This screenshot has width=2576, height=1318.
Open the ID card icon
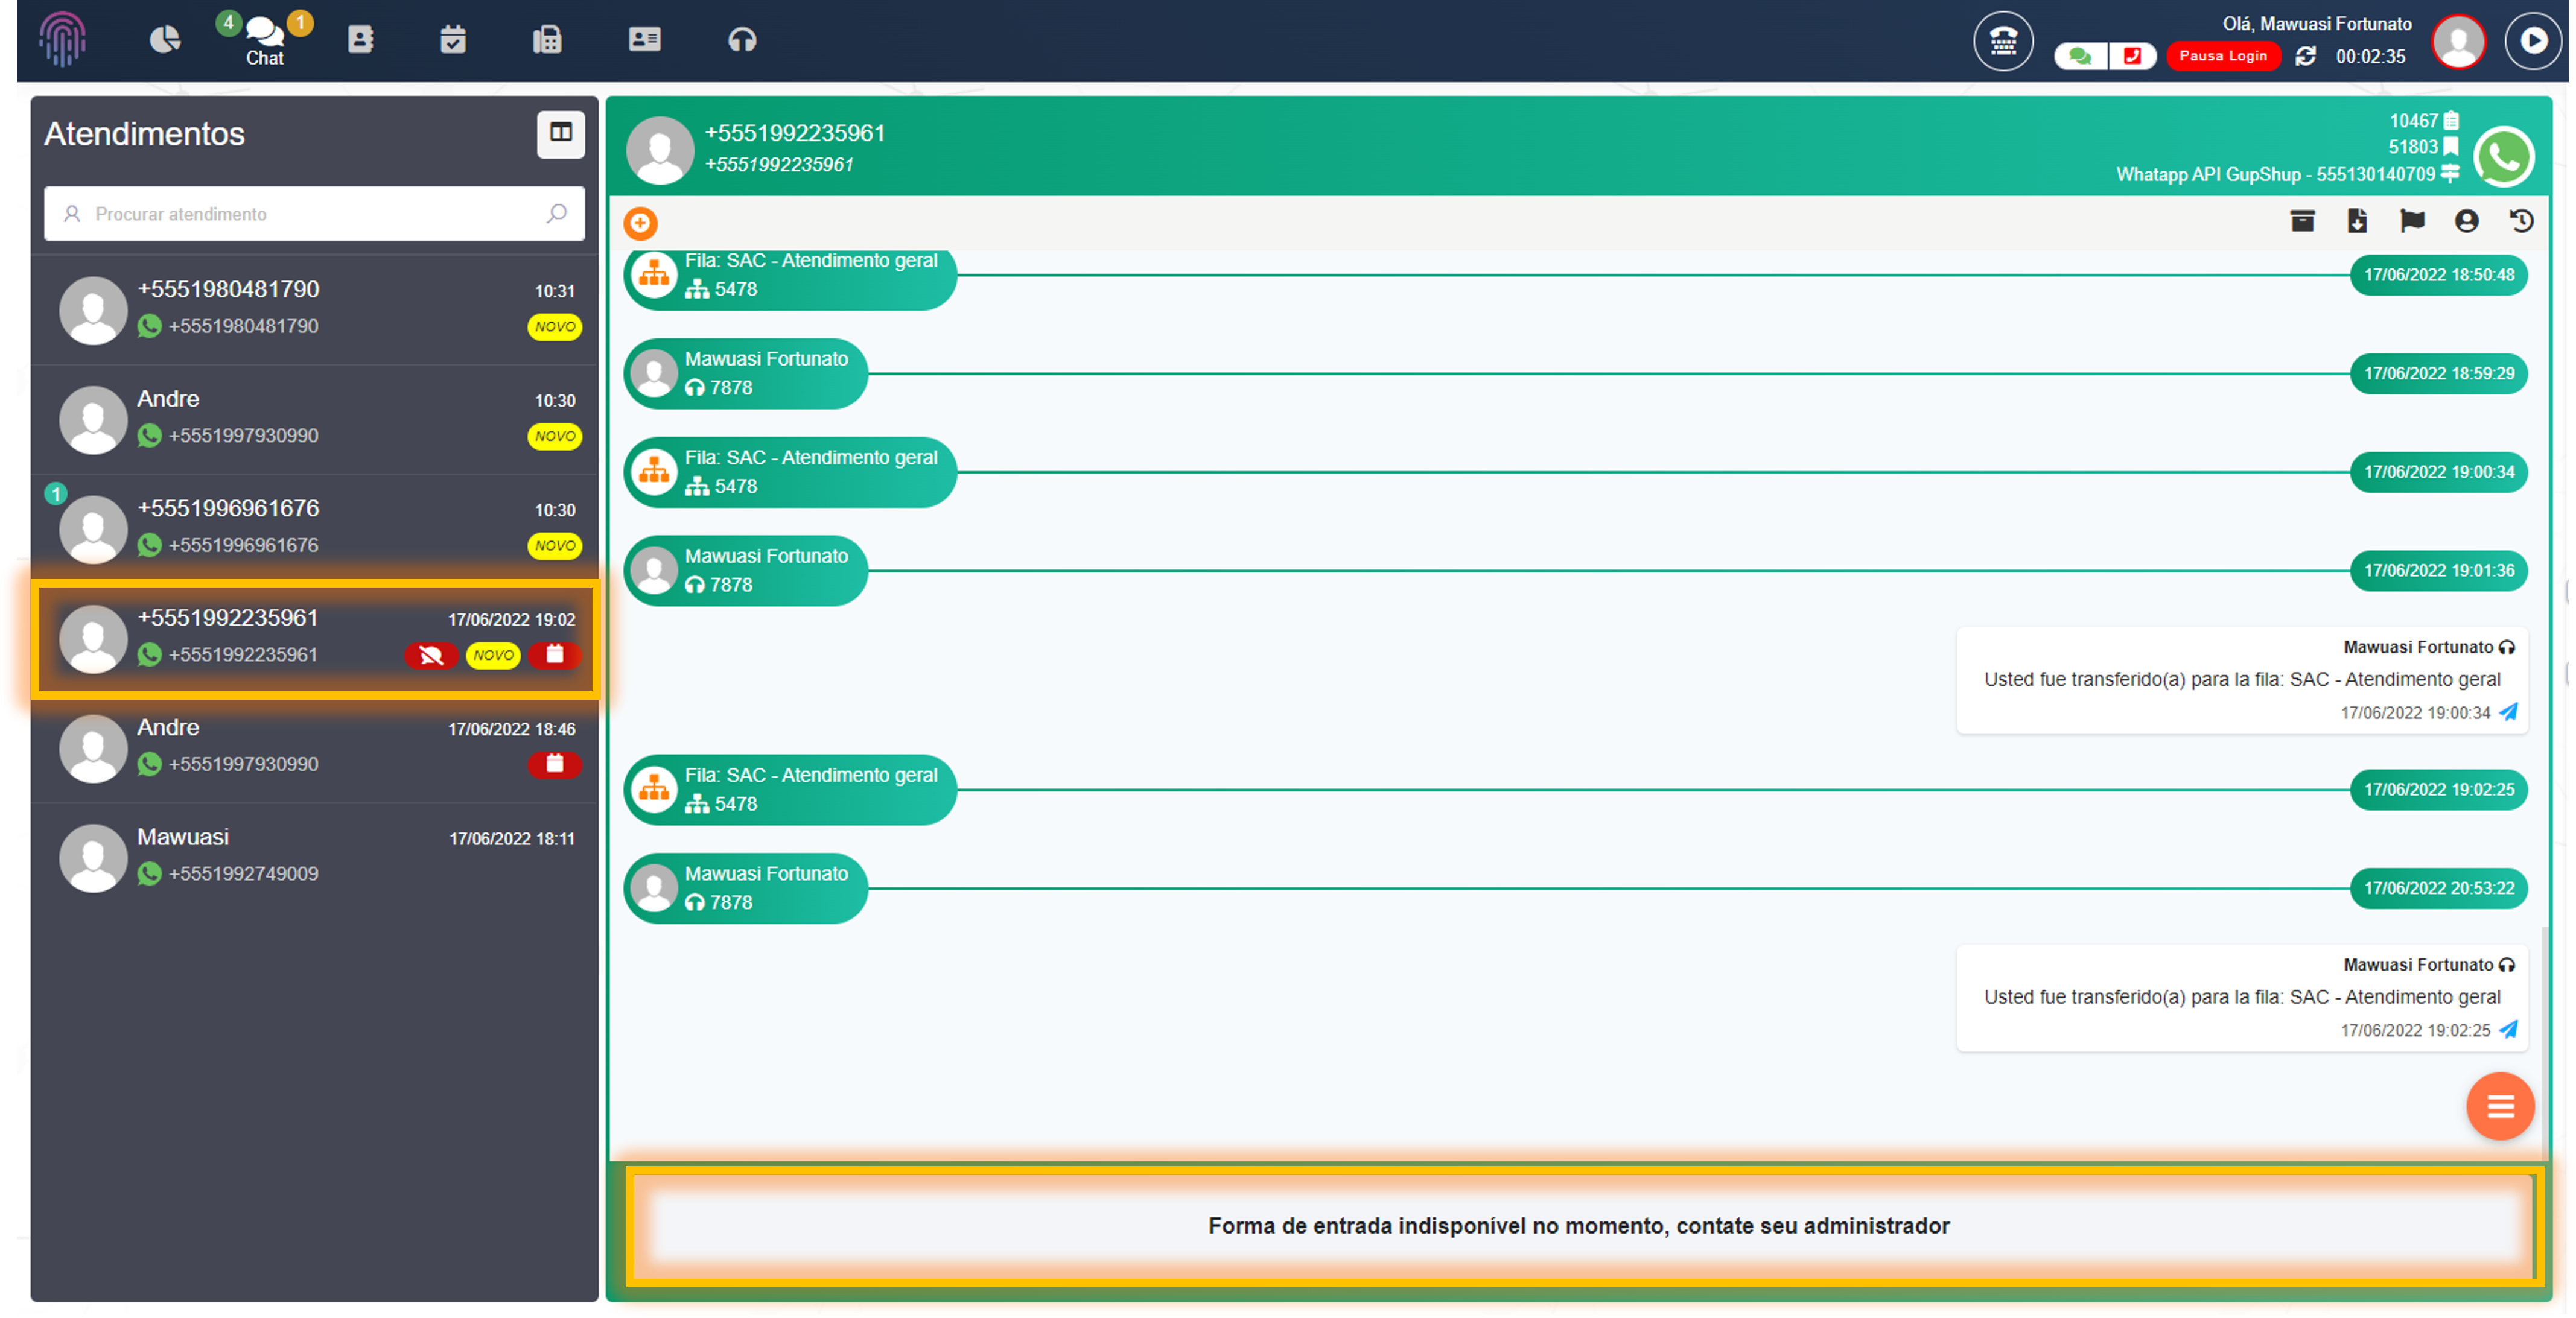[645, 40]
